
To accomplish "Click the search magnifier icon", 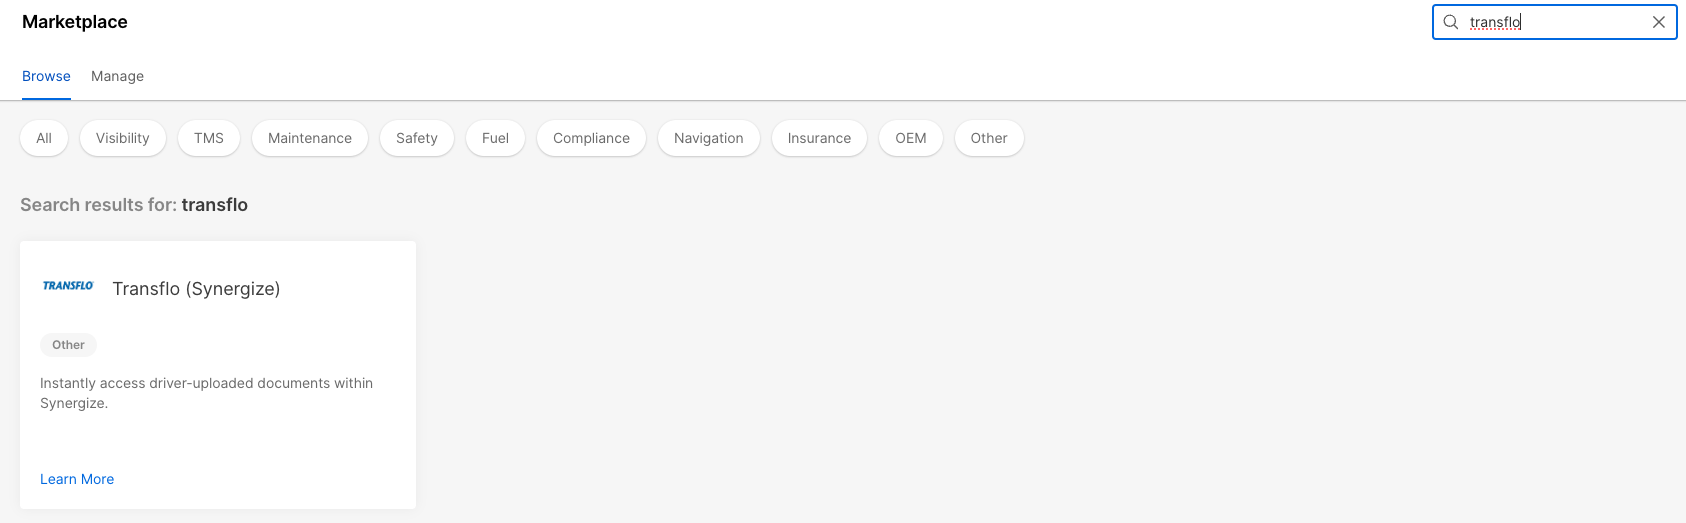I will coord(1451,22).
